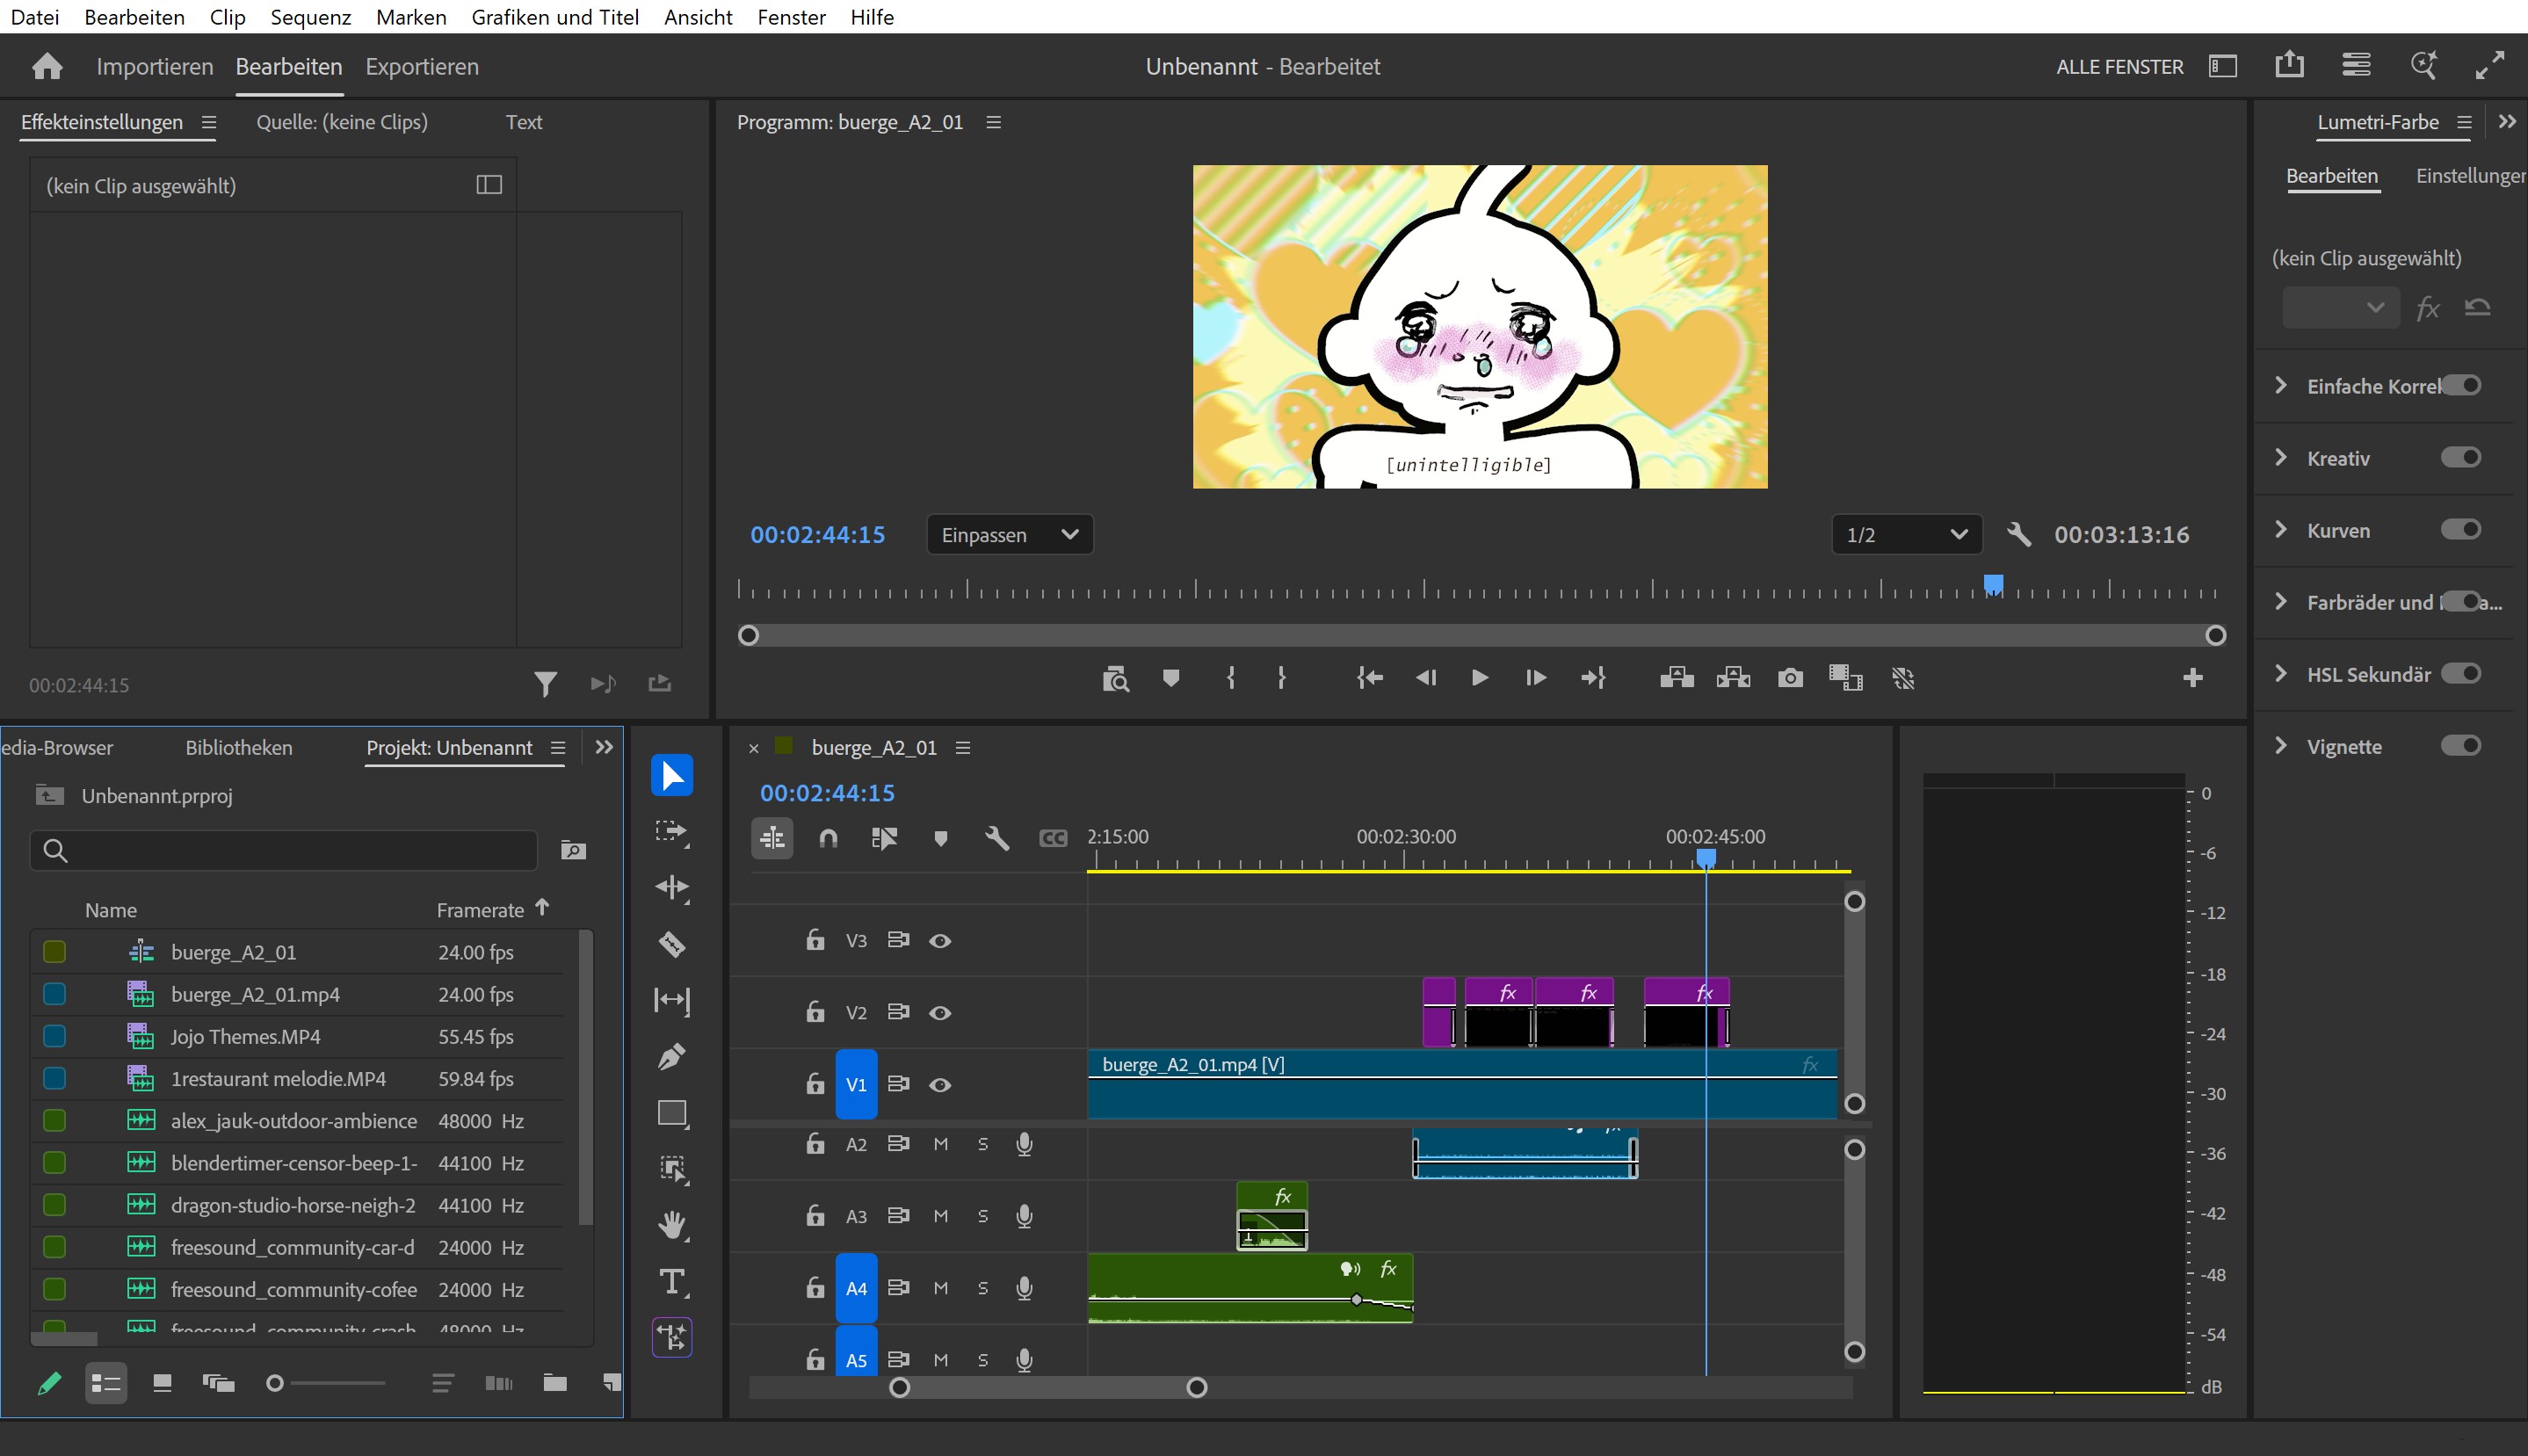Open the 1/2 playback resolution dropdown
Image resolution: width=2528 pixels, height=1456 pixels.
[1906, 534]
